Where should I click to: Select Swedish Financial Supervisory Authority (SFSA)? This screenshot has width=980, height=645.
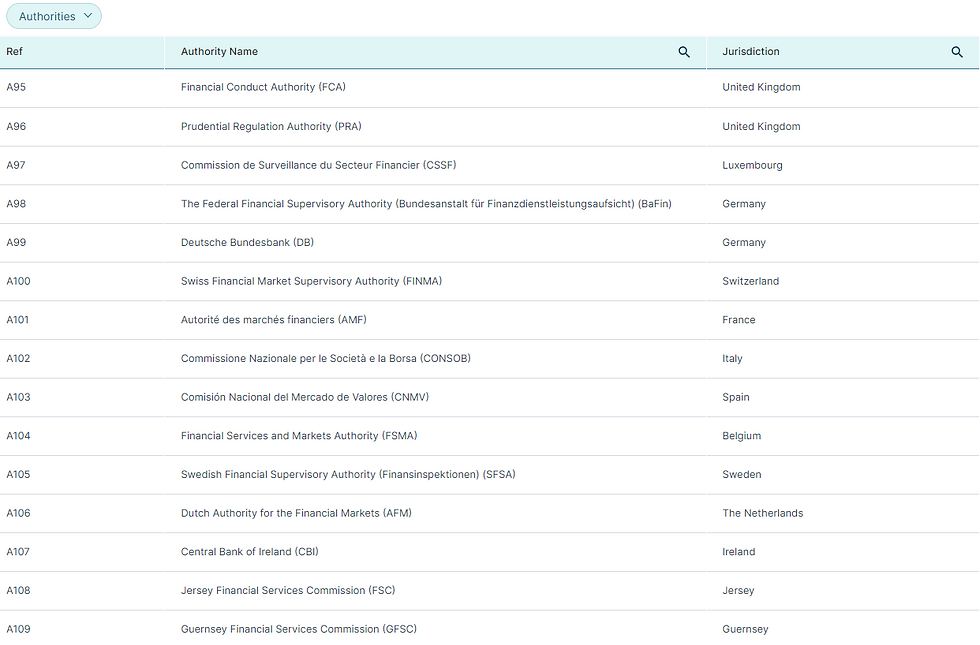(x=348, y=475)
